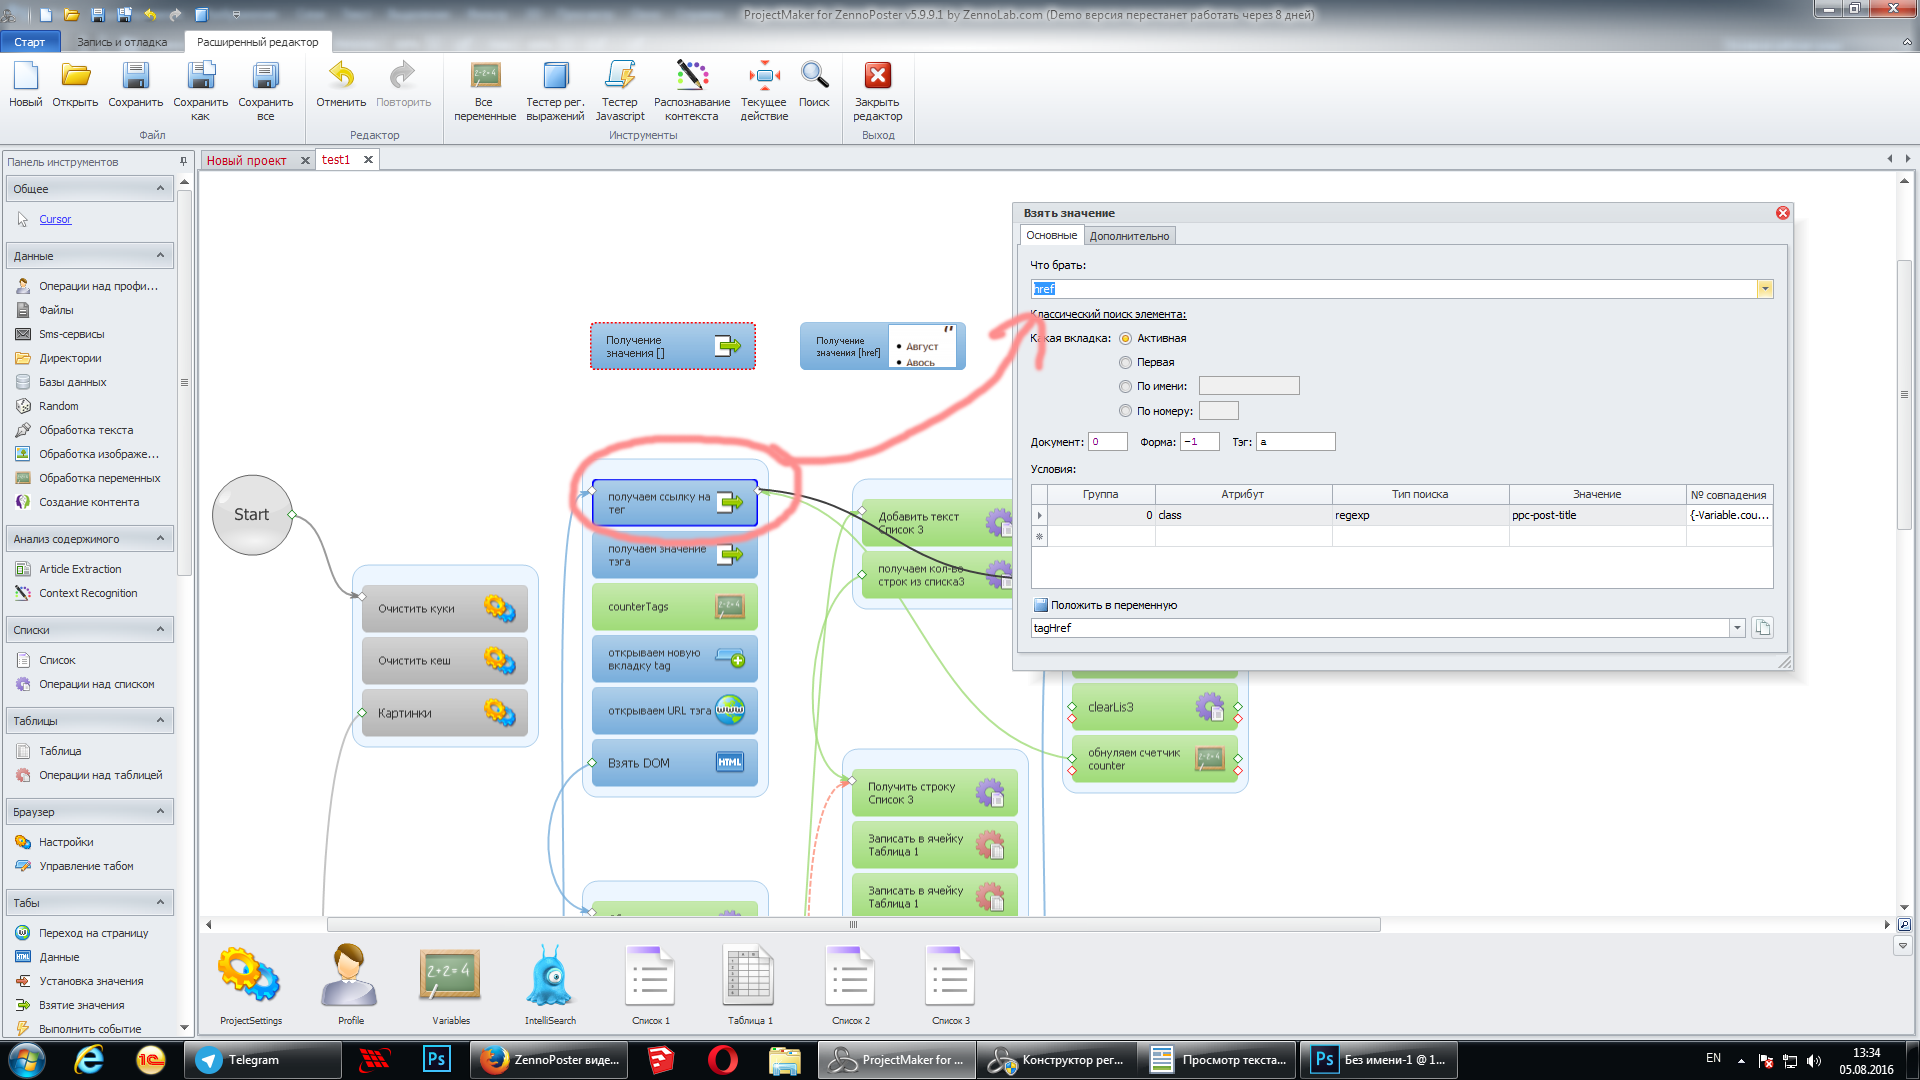Switch to Расширенный редактор tab

point(257,42)
